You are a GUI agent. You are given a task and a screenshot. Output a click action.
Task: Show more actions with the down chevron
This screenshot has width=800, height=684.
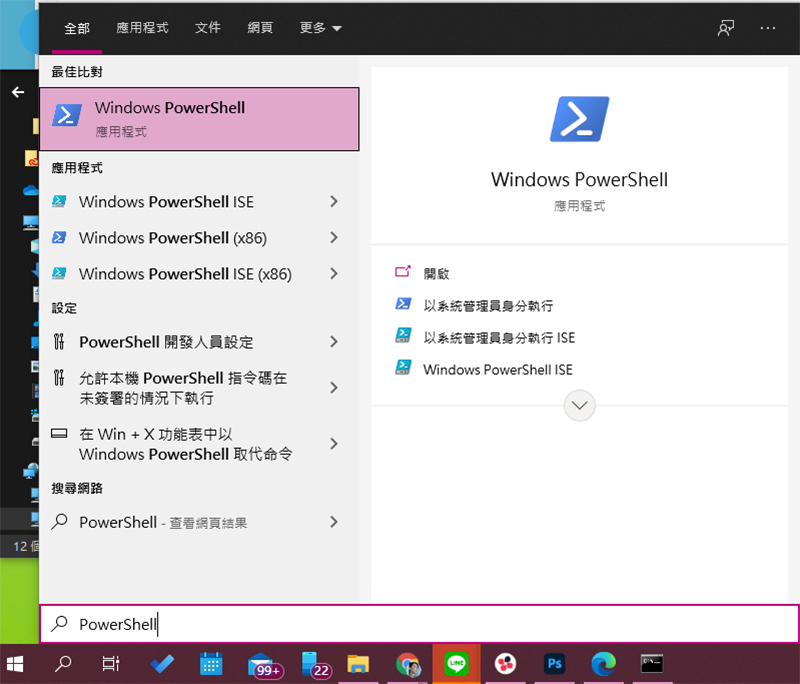click(x=579, y=406)
